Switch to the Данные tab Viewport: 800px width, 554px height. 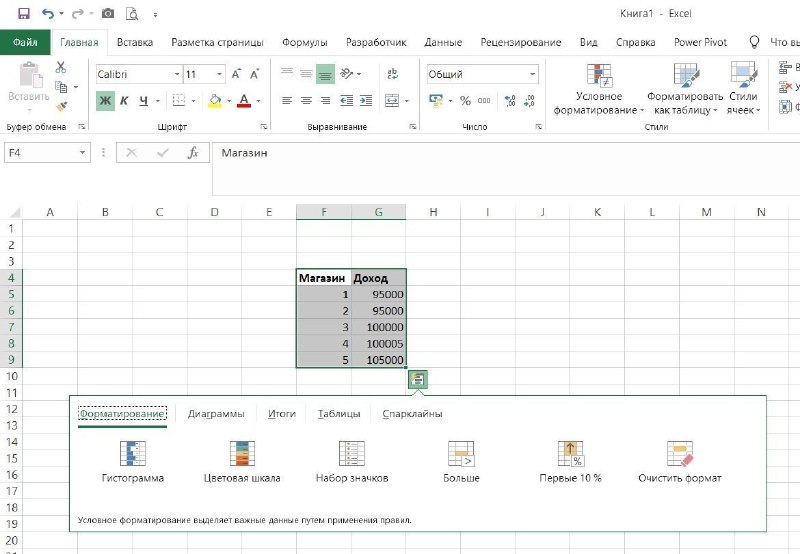pyautogui.click(x=443, y=42)
